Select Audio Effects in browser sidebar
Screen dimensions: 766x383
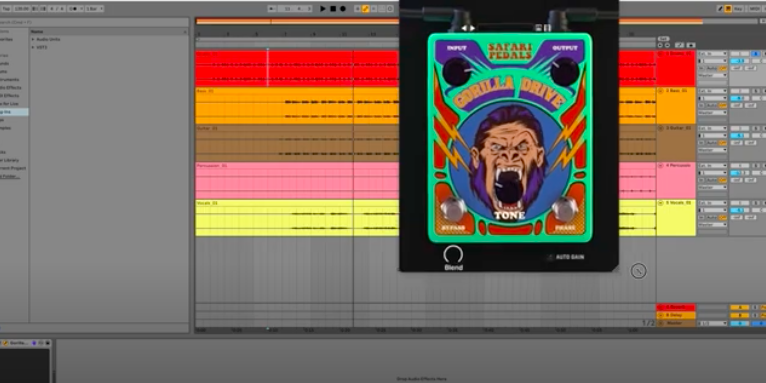pos(10,87)
